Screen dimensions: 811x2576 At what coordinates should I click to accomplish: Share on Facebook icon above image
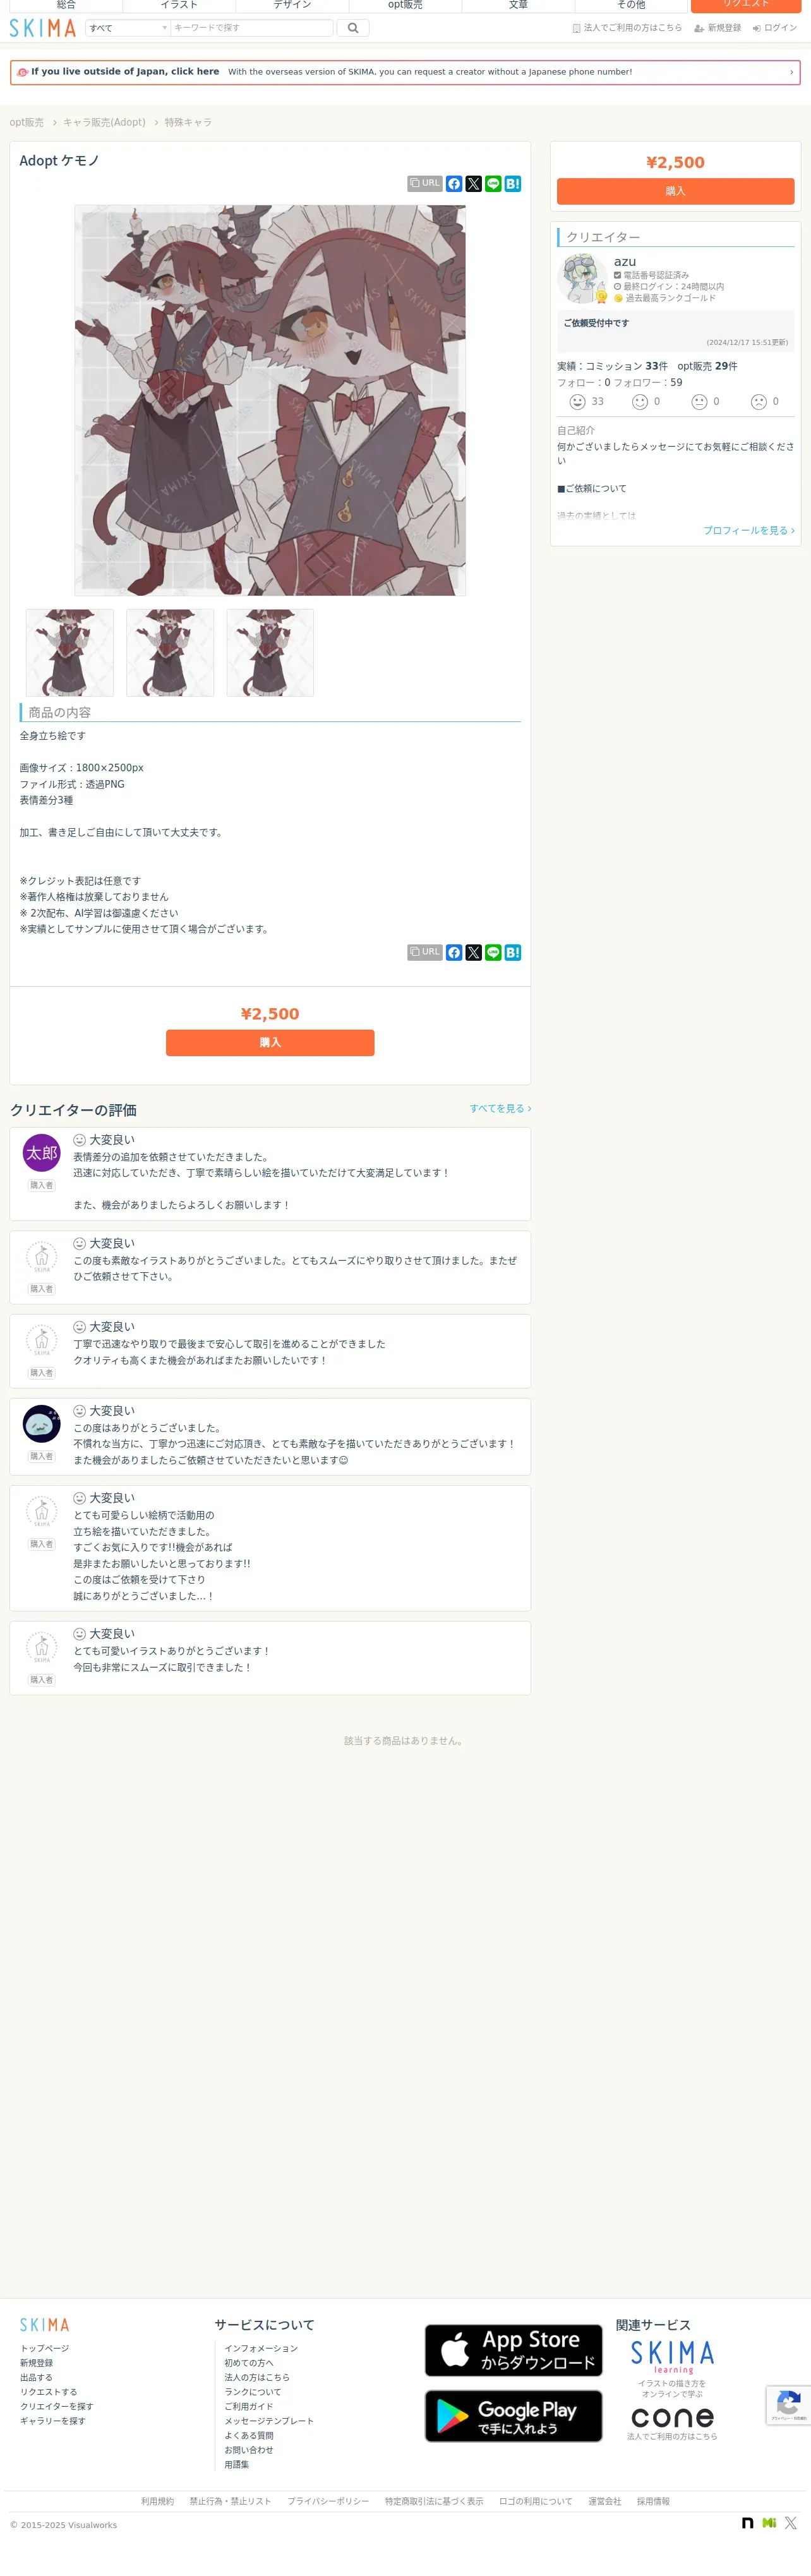pos(454,184)
